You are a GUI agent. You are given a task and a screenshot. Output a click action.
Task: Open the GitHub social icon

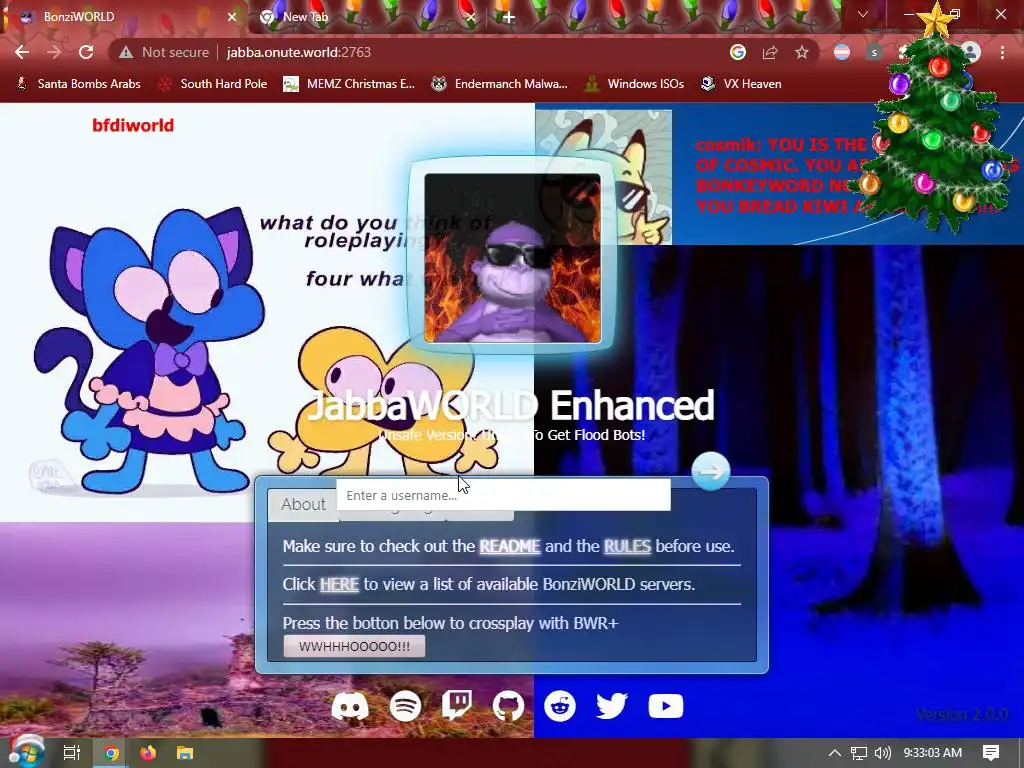click(509, 706)
